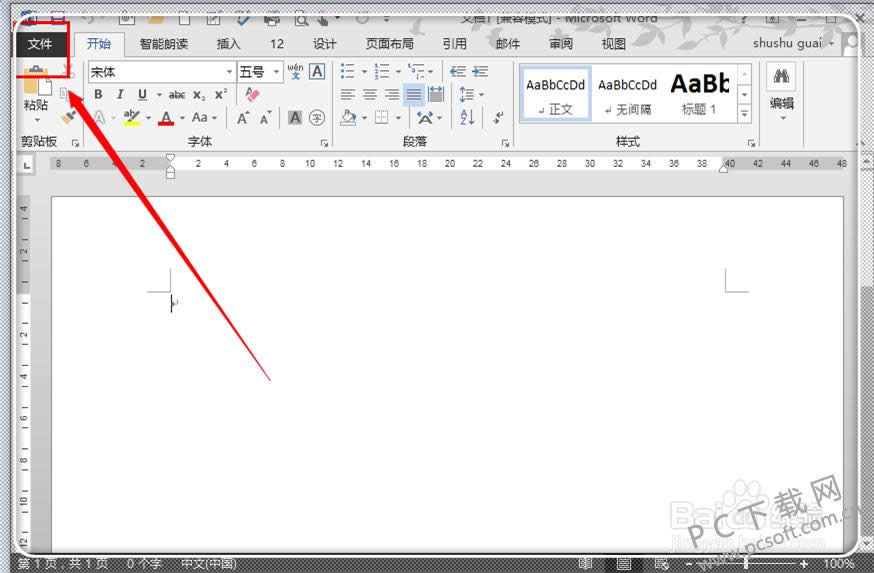Screen dimensions: 874x573
Task: Toggle justify alignment
Action: pos(414,94)
